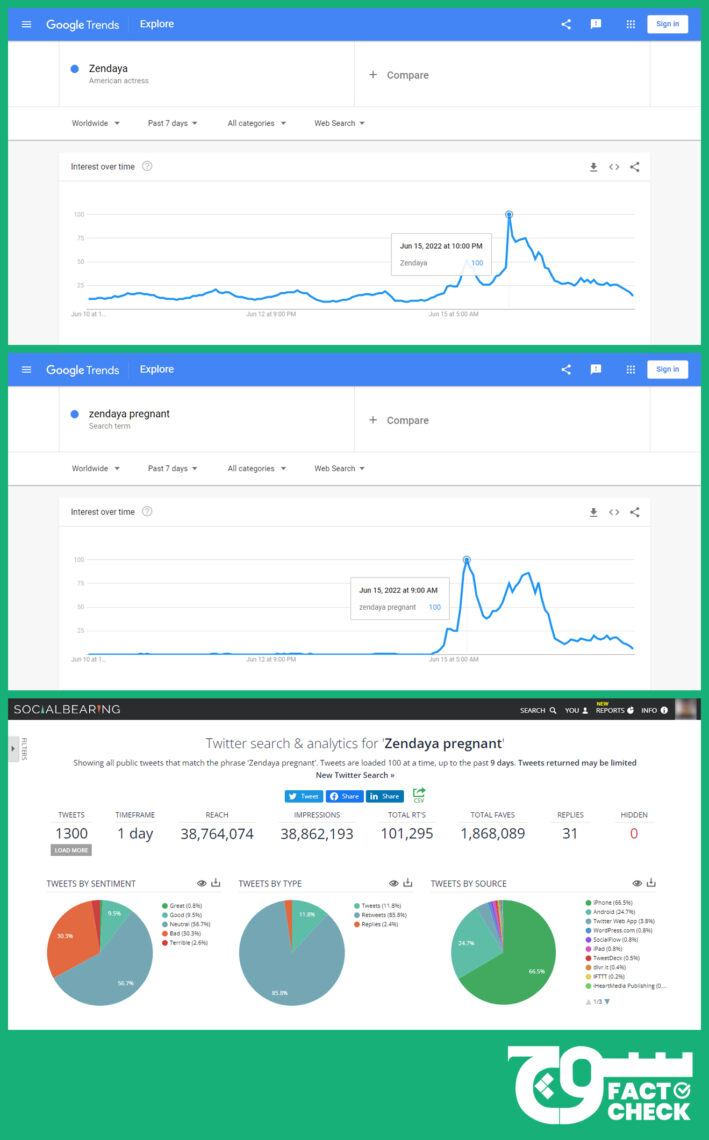Toggle visibility of Tweets by Type chart
The image size is (709, 1140).
coord(393,883)
